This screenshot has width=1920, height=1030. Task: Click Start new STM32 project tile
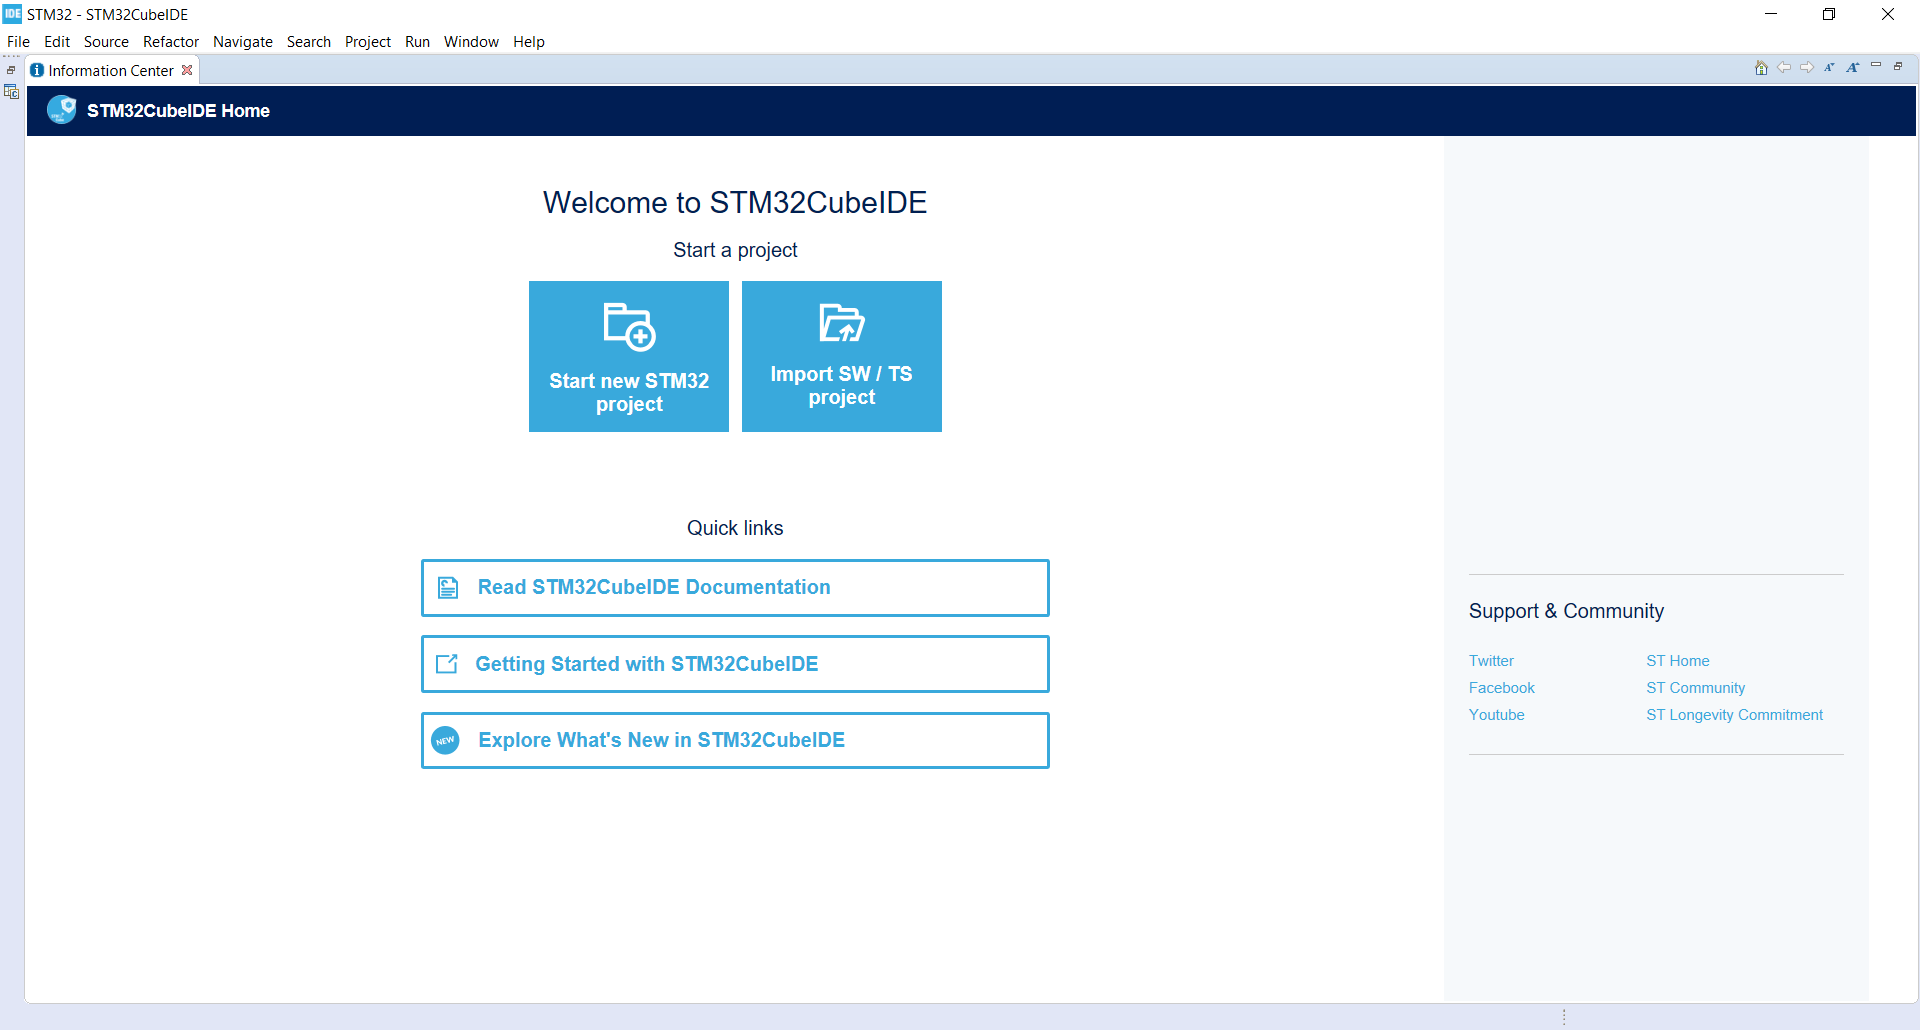(x=629, y=356)
